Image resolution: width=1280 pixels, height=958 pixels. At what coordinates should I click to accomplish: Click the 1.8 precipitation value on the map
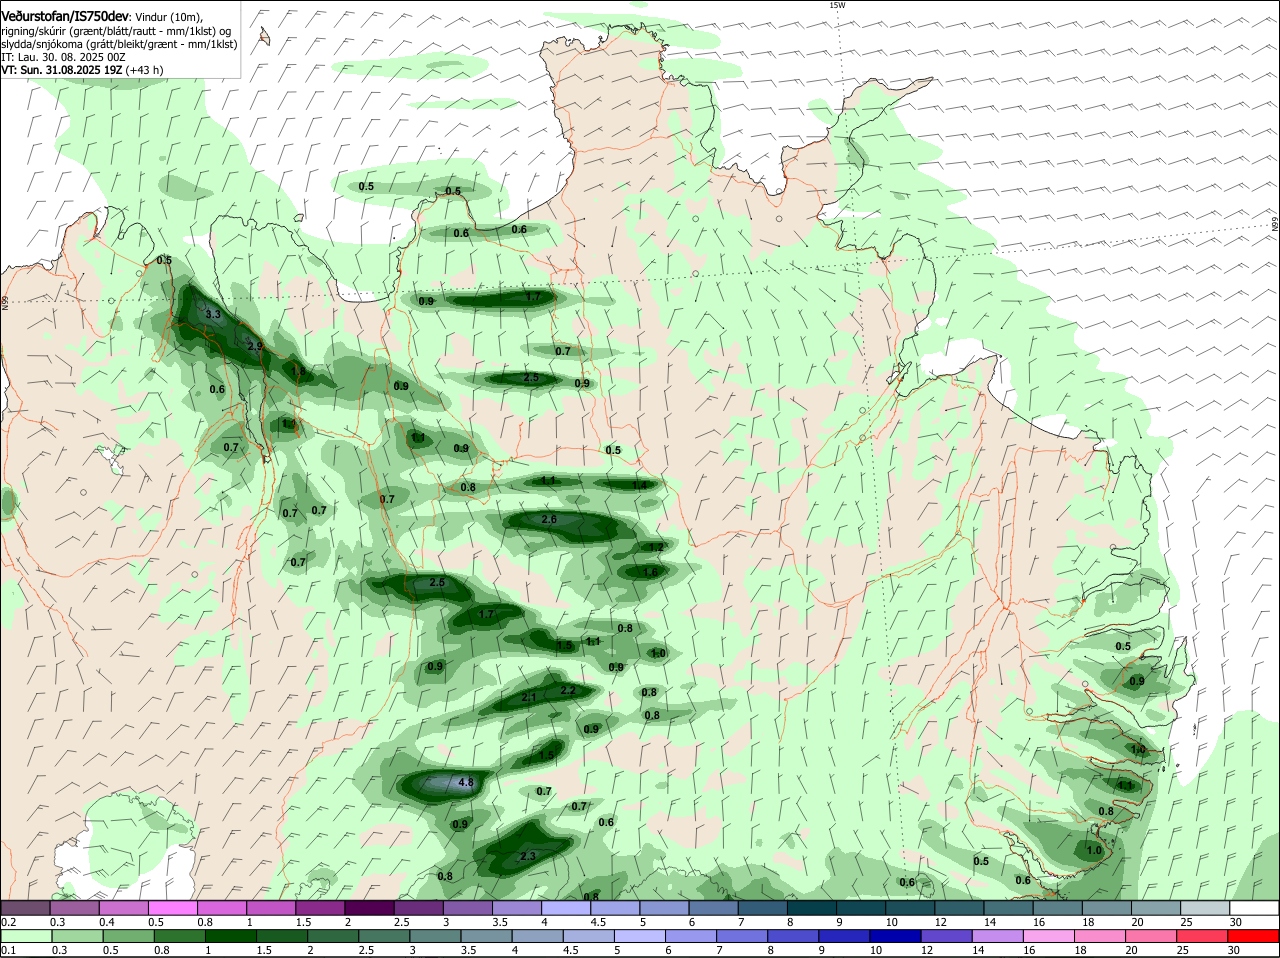[x=298, y=371]
